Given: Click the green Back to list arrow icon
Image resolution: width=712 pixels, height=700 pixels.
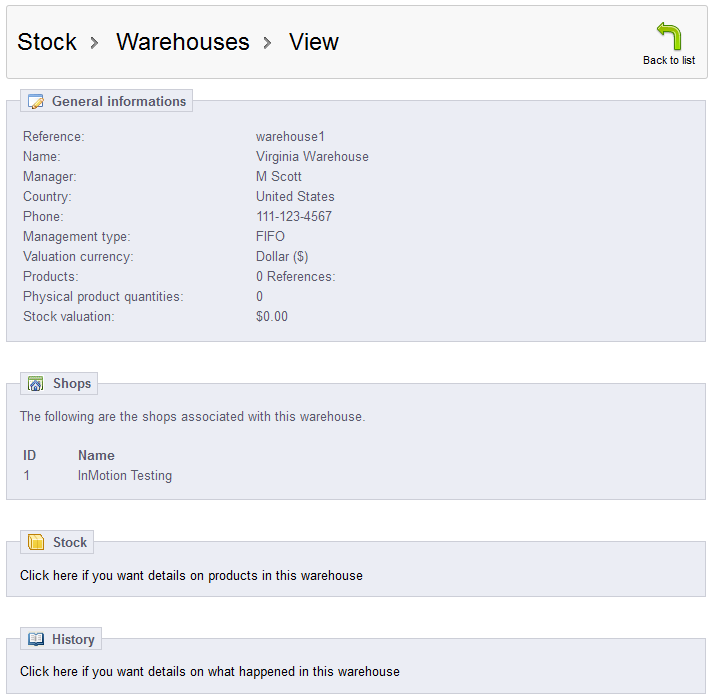Looking at the screenshot, I should pyautogui.click(x=669, y=36).
